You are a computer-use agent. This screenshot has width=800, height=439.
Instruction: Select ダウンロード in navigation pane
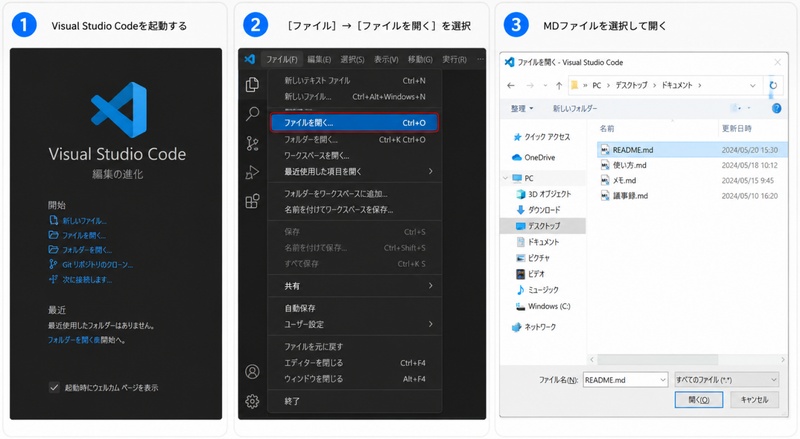coord(538,210)
